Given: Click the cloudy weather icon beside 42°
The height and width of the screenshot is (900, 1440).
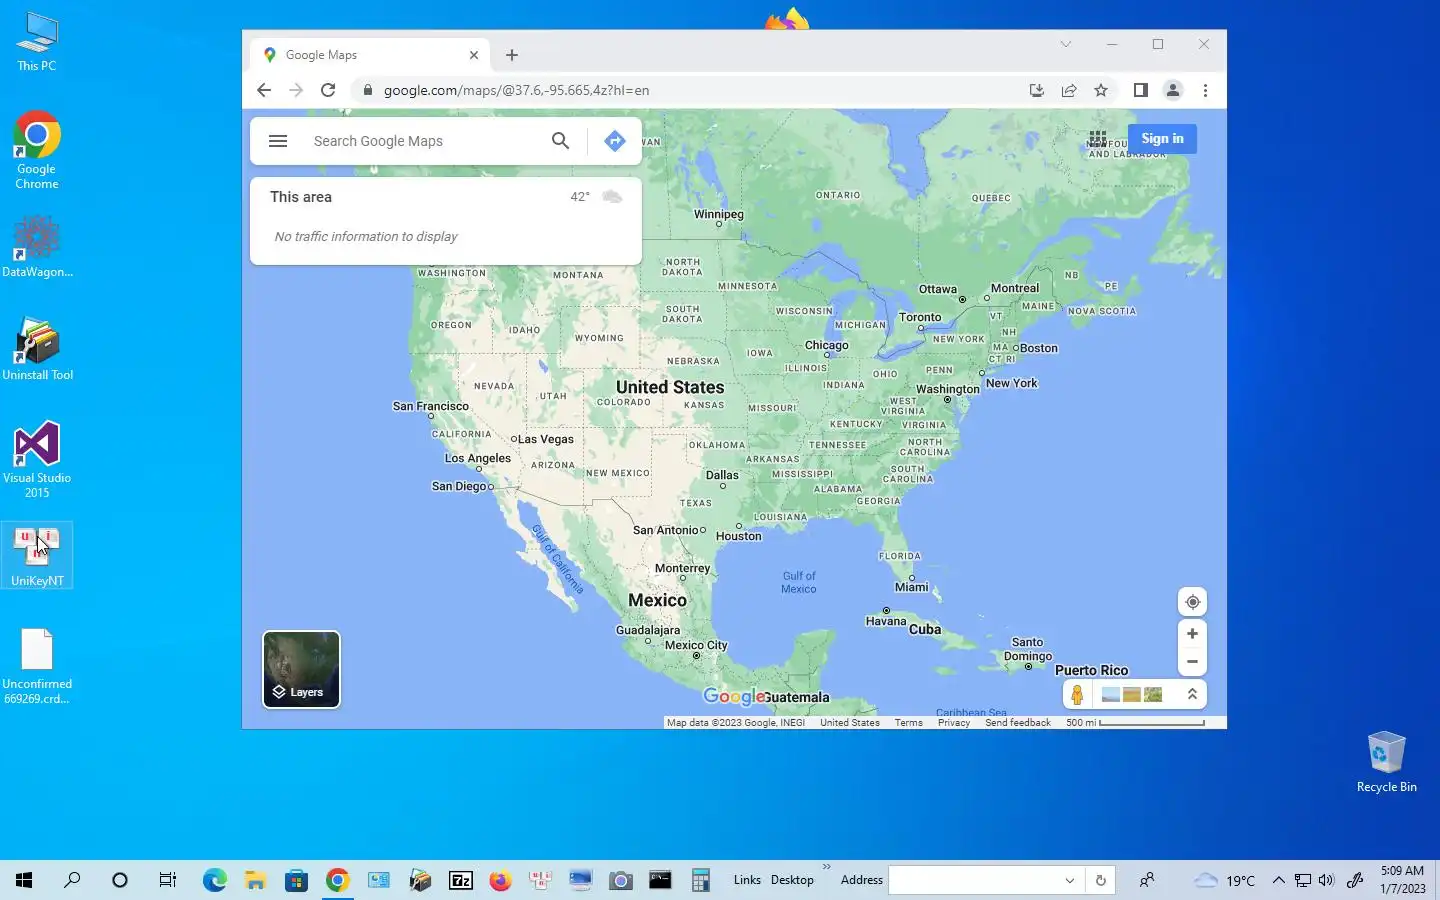Looking at the screenshot, I should point(612,197).
